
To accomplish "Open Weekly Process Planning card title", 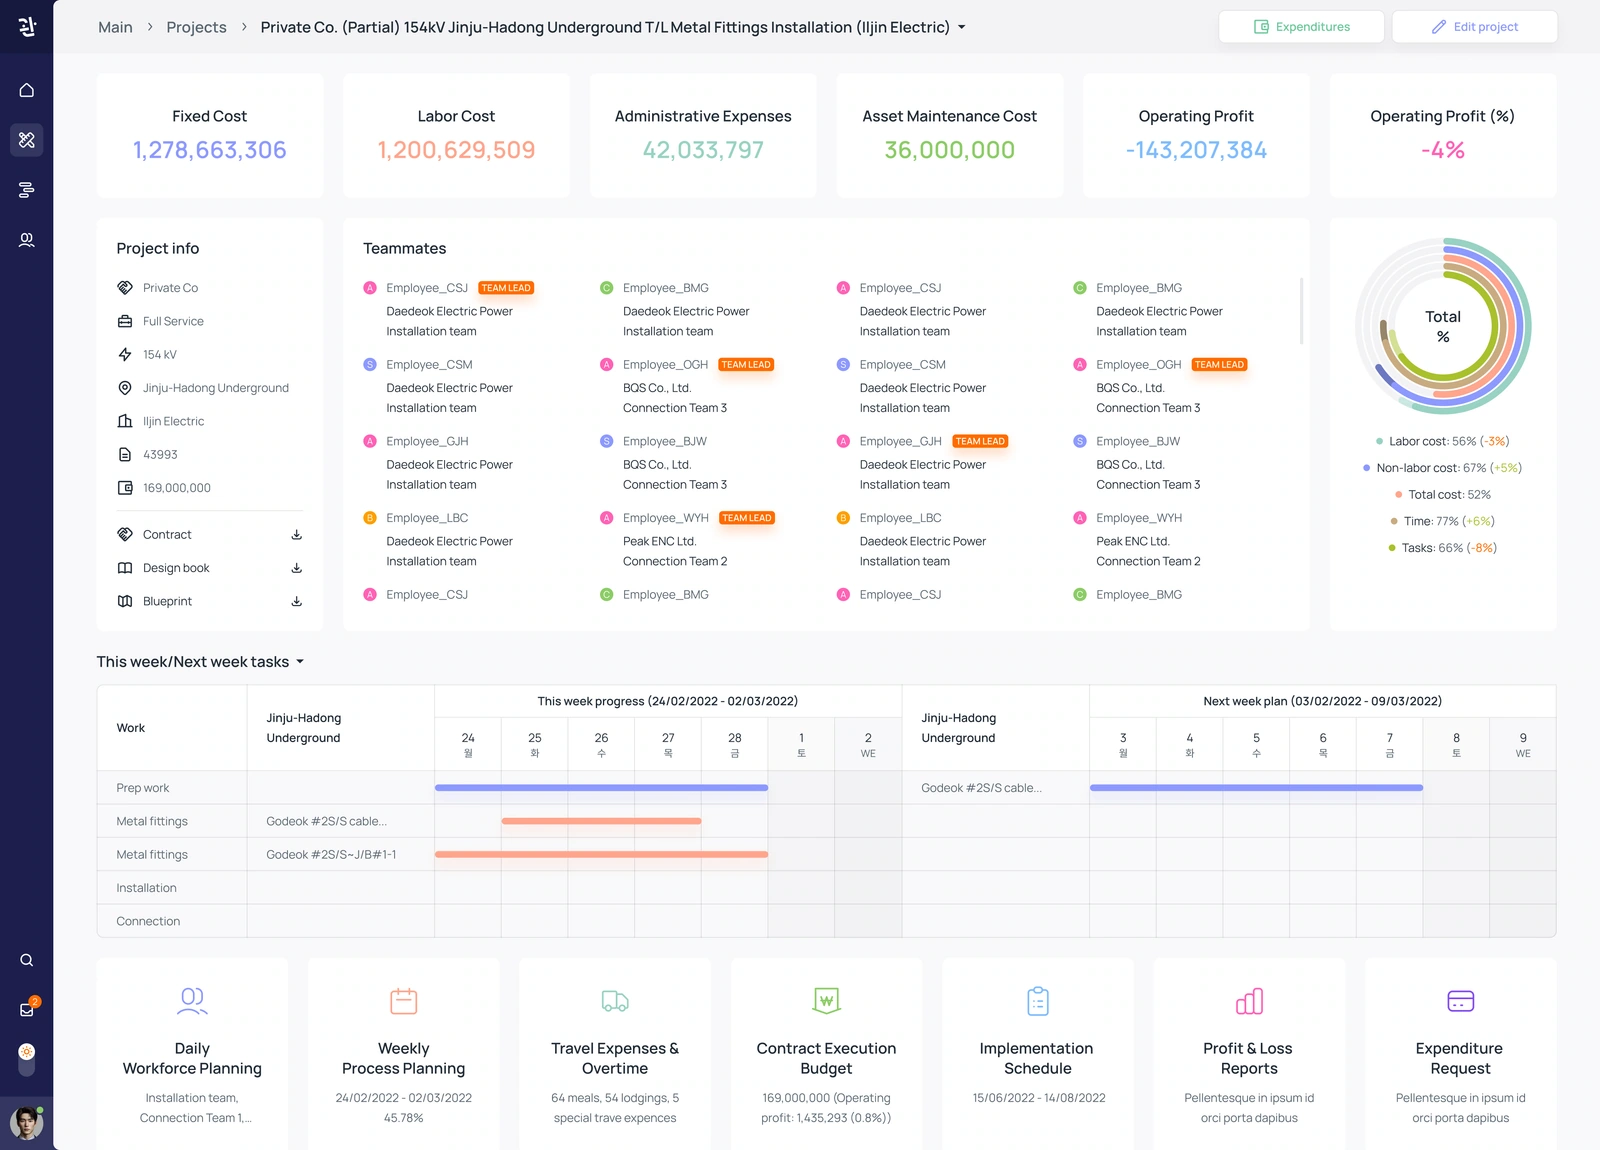I will [x=404, y=1058].
